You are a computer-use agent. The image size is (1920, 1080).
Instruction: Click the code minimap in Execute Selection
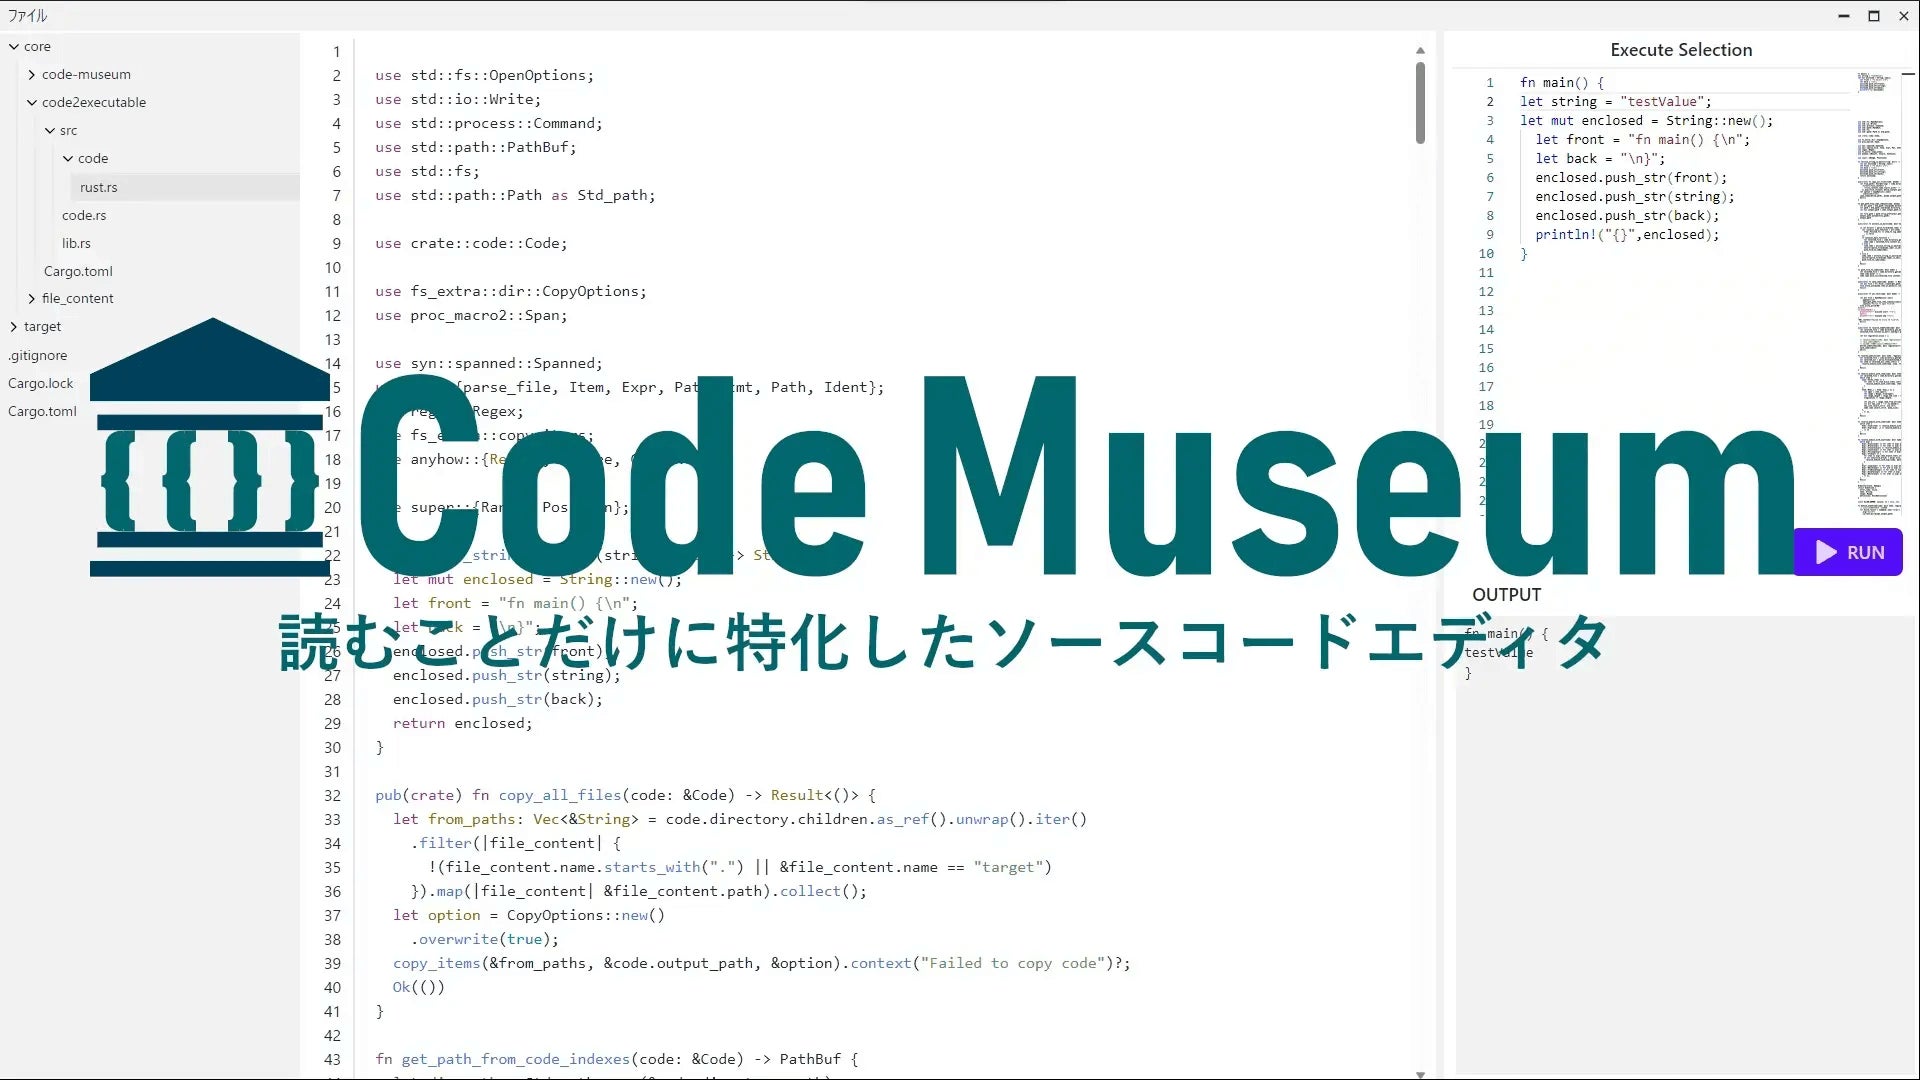coord(1879,290)
